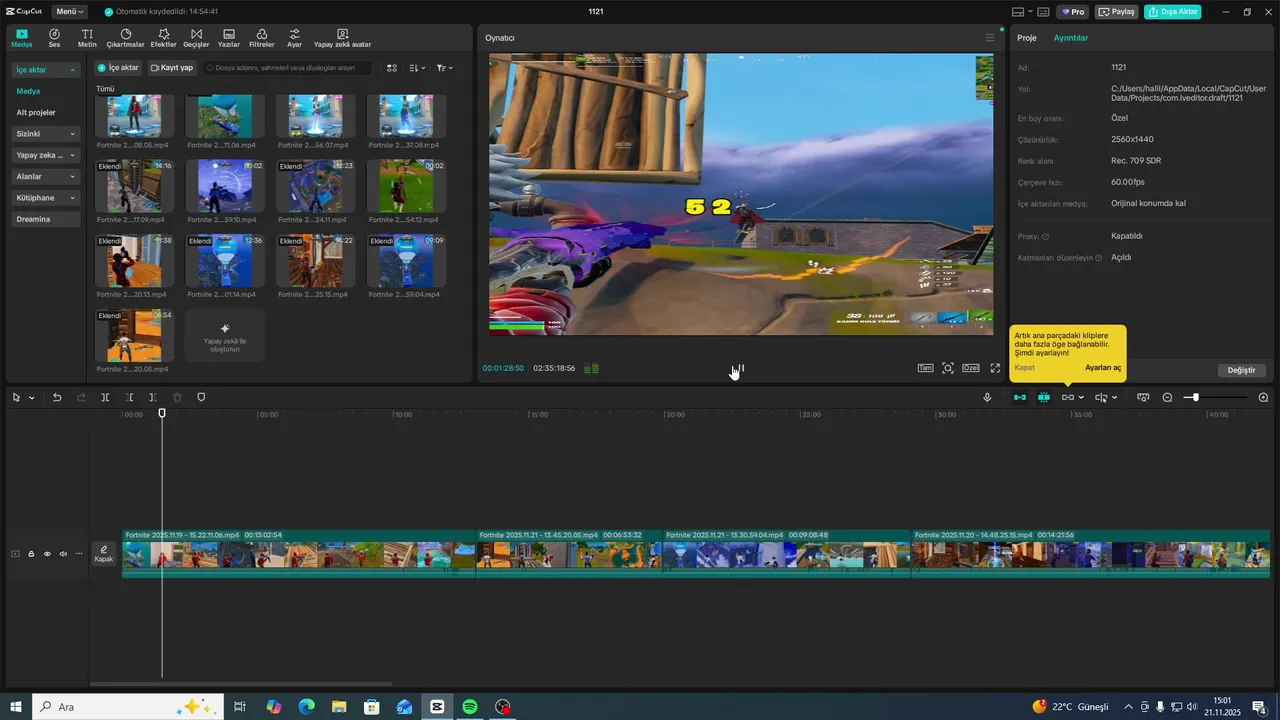Click the microphone record voiceover icon
Screen dimensions: 1280x720
[x=987, y=397]
